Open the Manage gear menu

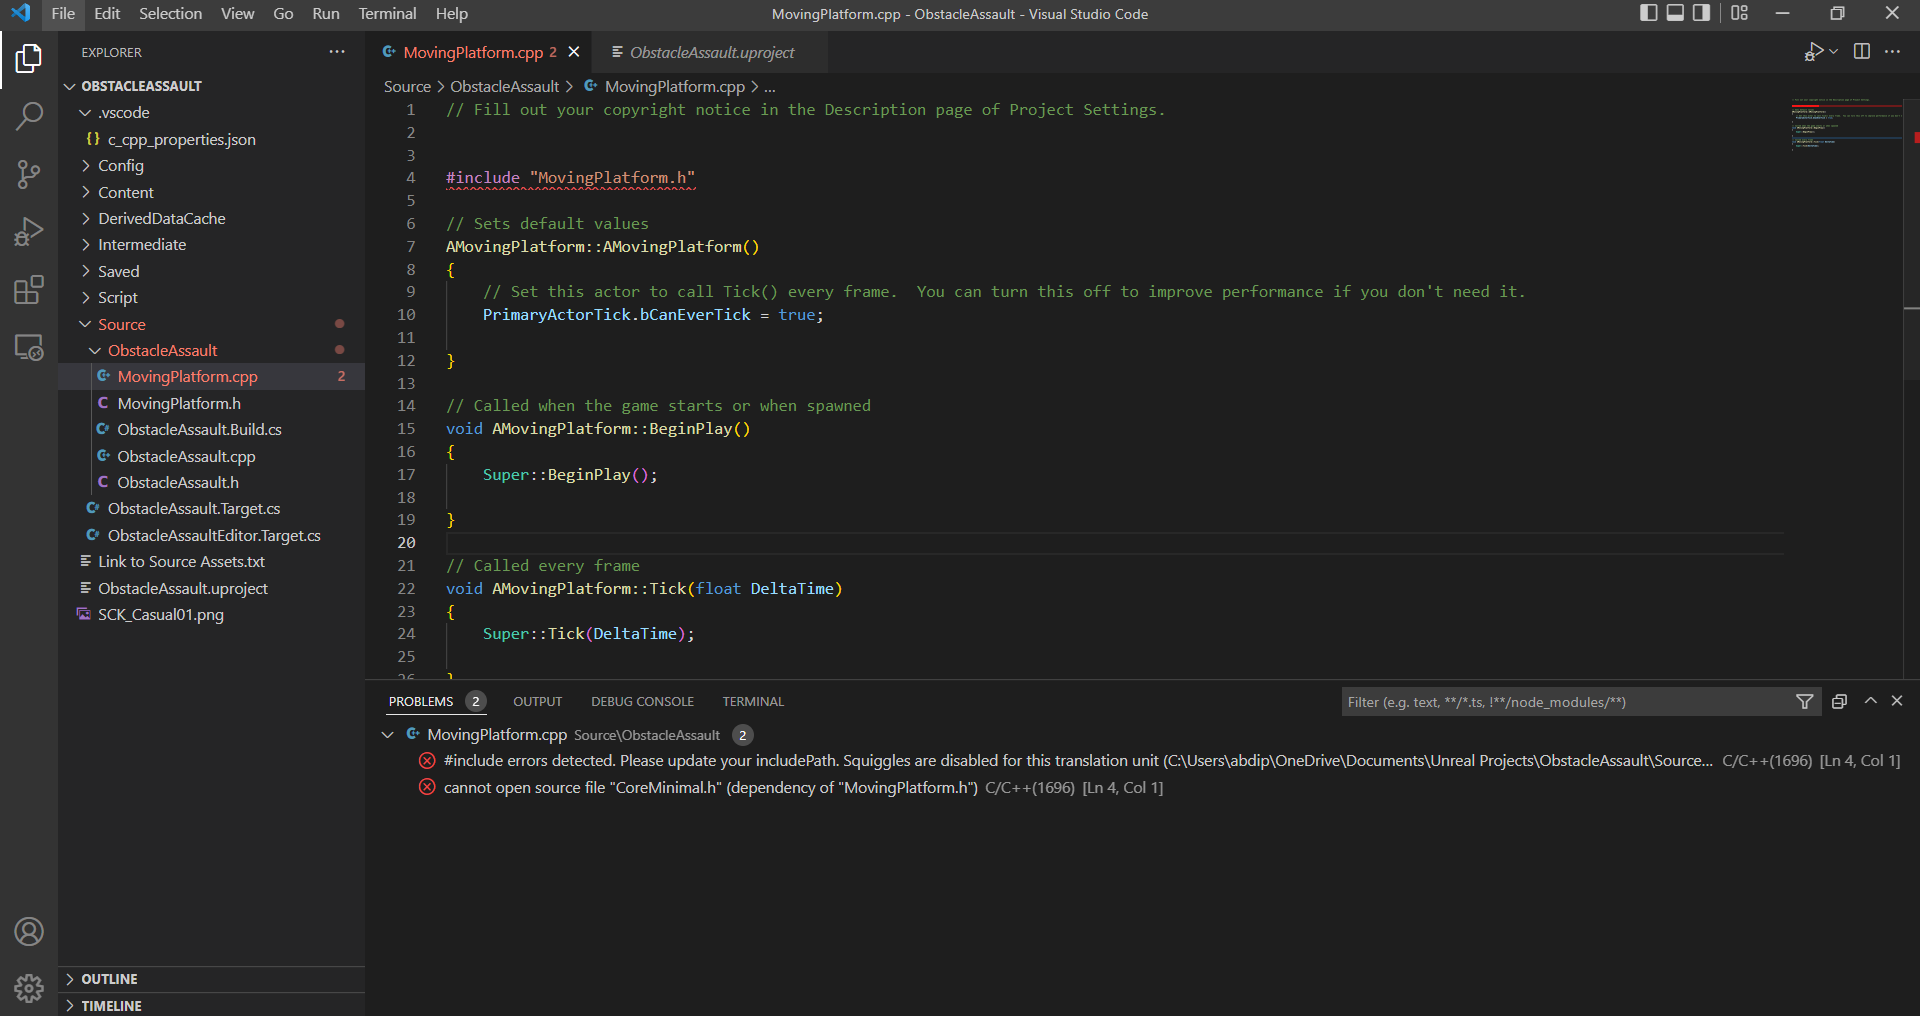[29, 988]
